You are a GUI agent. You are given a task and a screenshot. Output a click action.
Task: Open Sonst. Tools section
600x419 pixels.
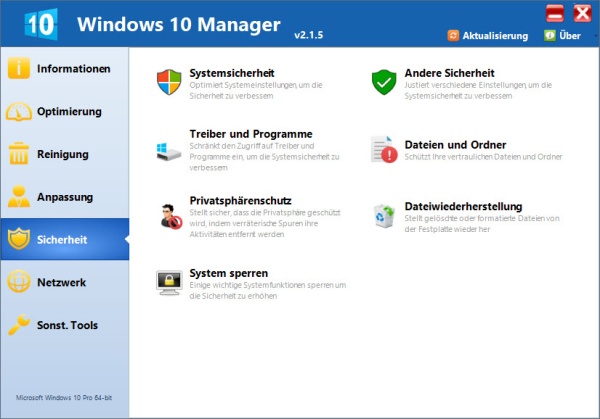pyautogui.click(x=65, y=325)
